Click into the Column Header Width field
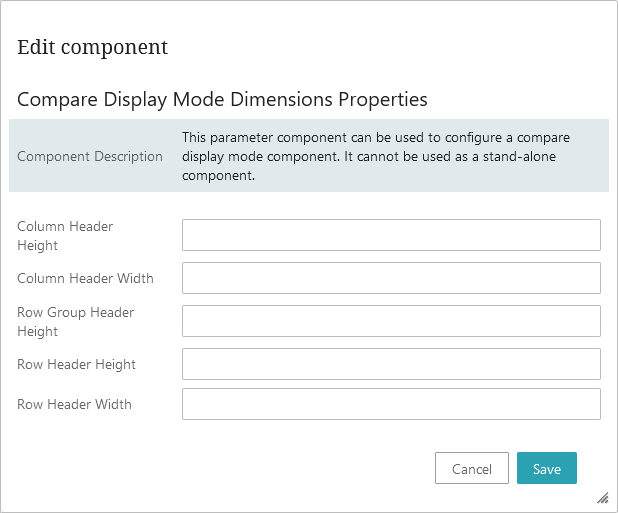Viewport: 618px width, 513px height. coord(391,278)
